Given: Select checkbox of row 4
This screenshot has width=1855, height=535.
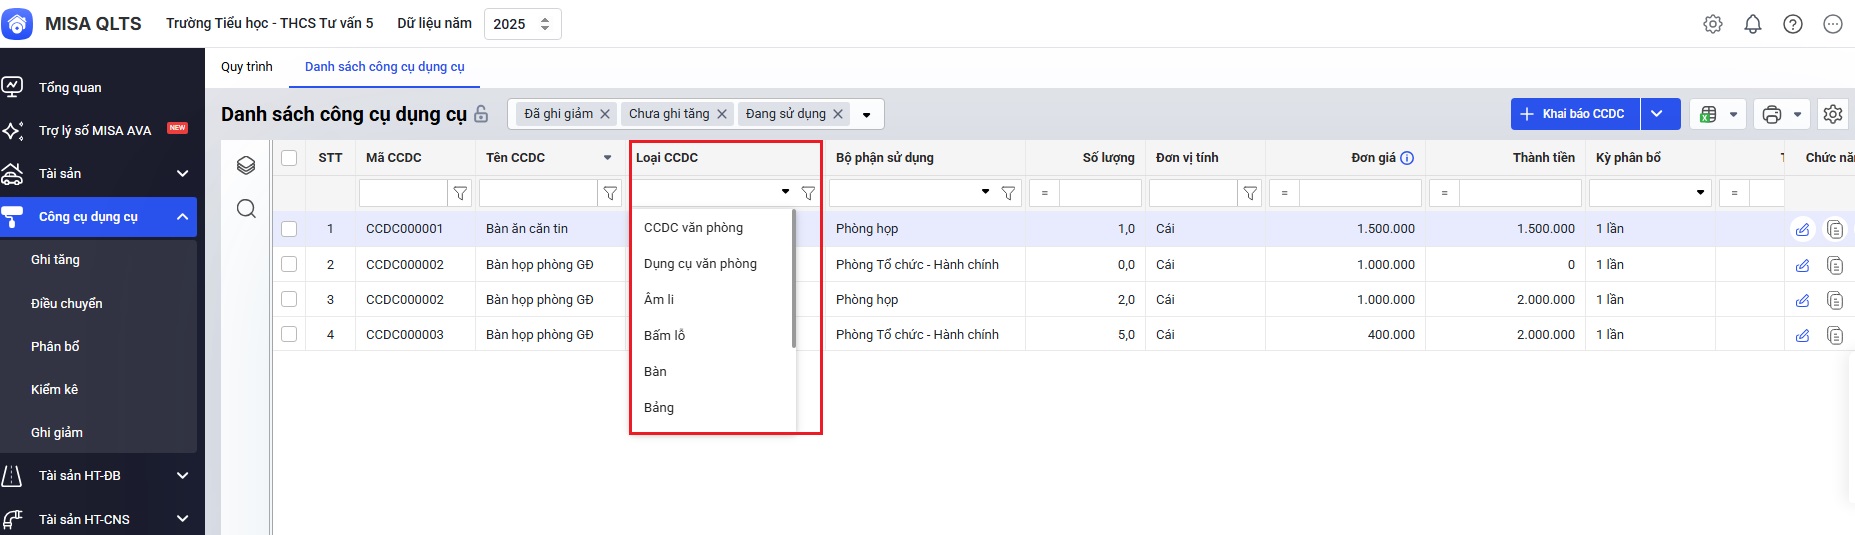Looking at the screenshot, I should 289,334.
